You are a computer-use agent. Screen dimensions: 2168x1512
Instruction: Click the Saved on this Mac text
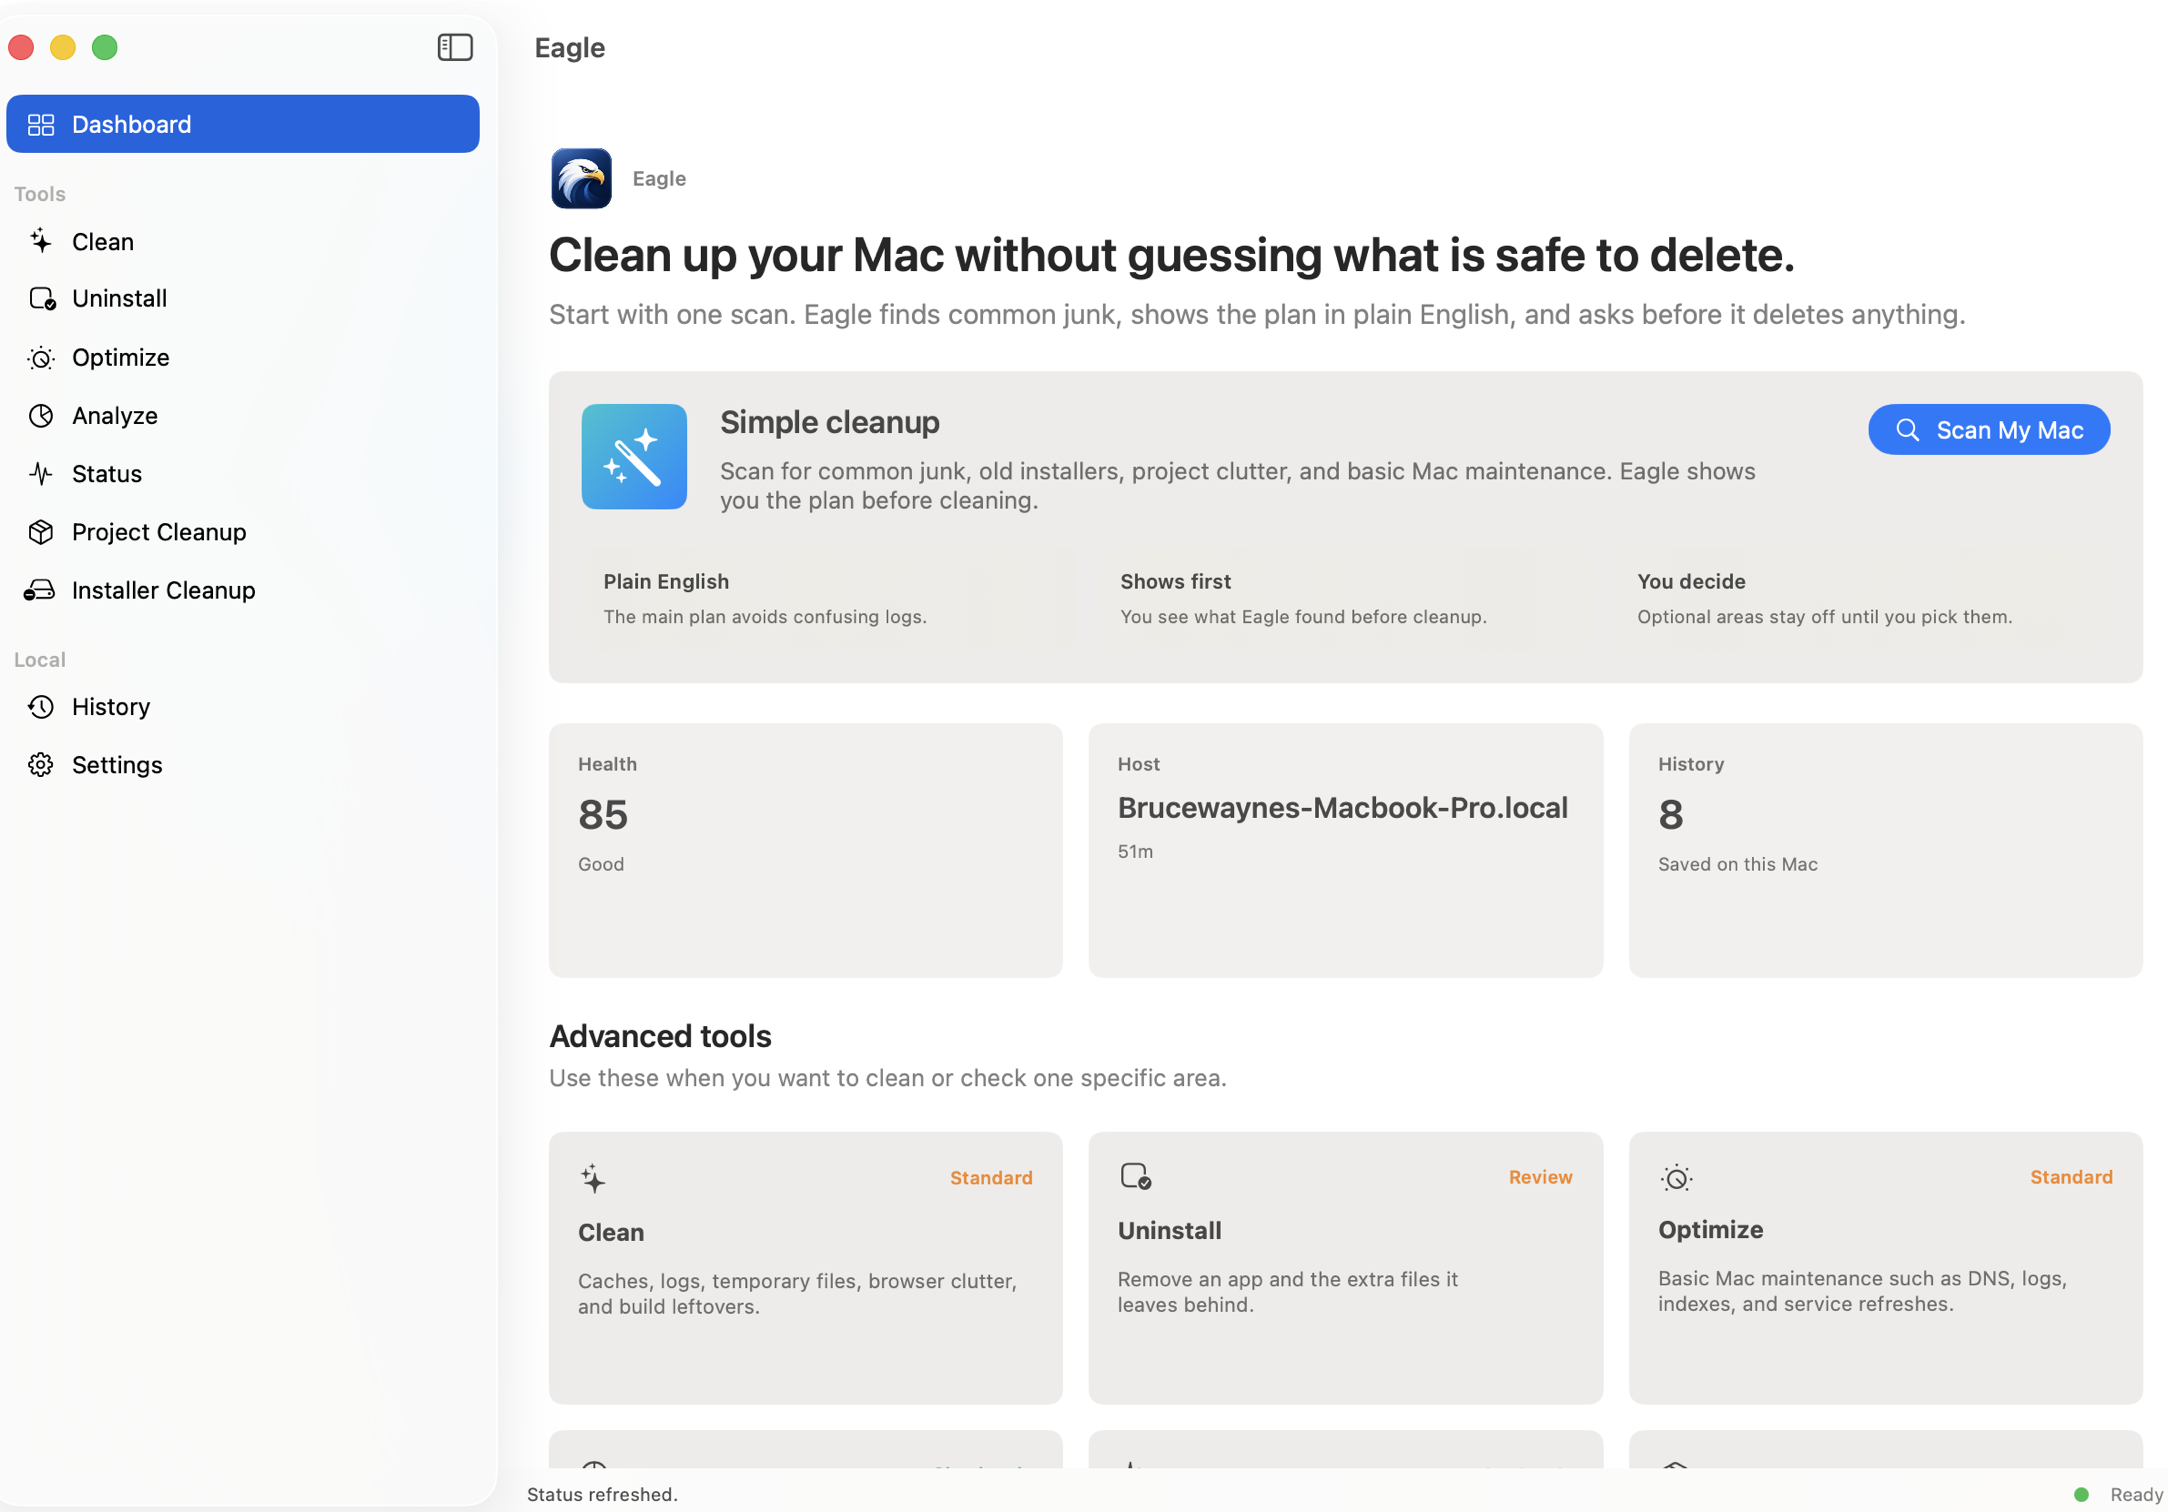[x=1737, y=863]
